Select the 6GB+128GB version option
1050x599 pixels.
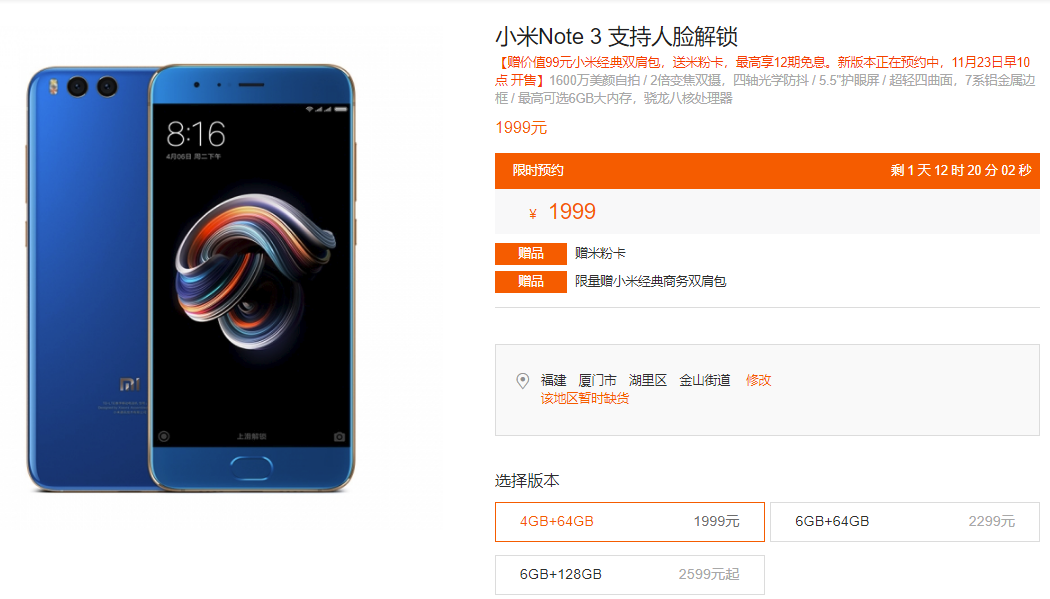tap(629, 574)
